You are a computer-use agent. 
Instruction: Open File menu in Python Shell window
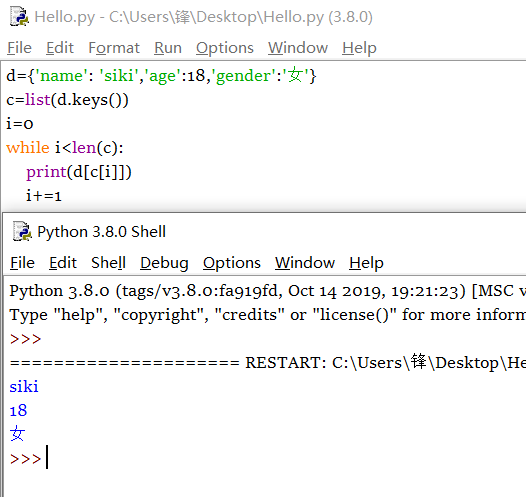(22, 263)
